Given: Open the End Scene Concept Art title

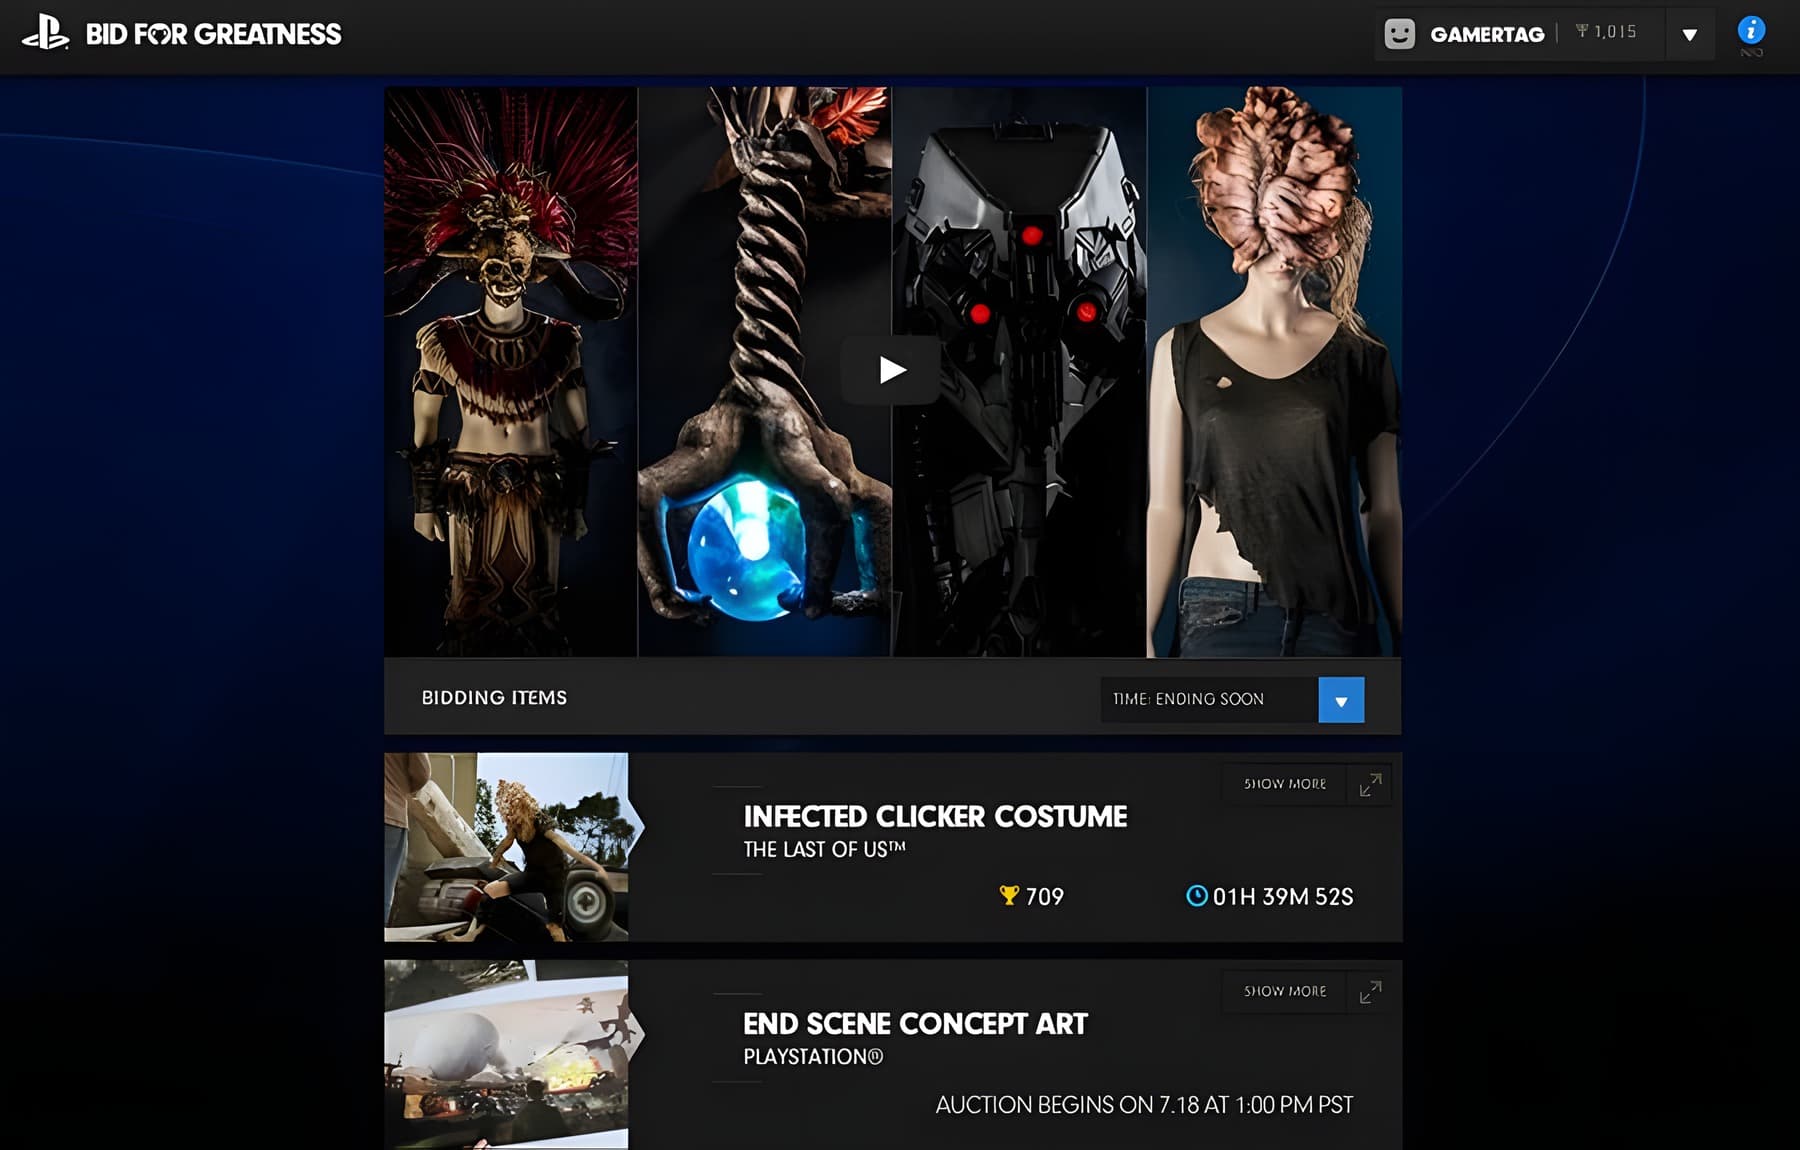Looking at the screenshot, I should pos(915,1024).
